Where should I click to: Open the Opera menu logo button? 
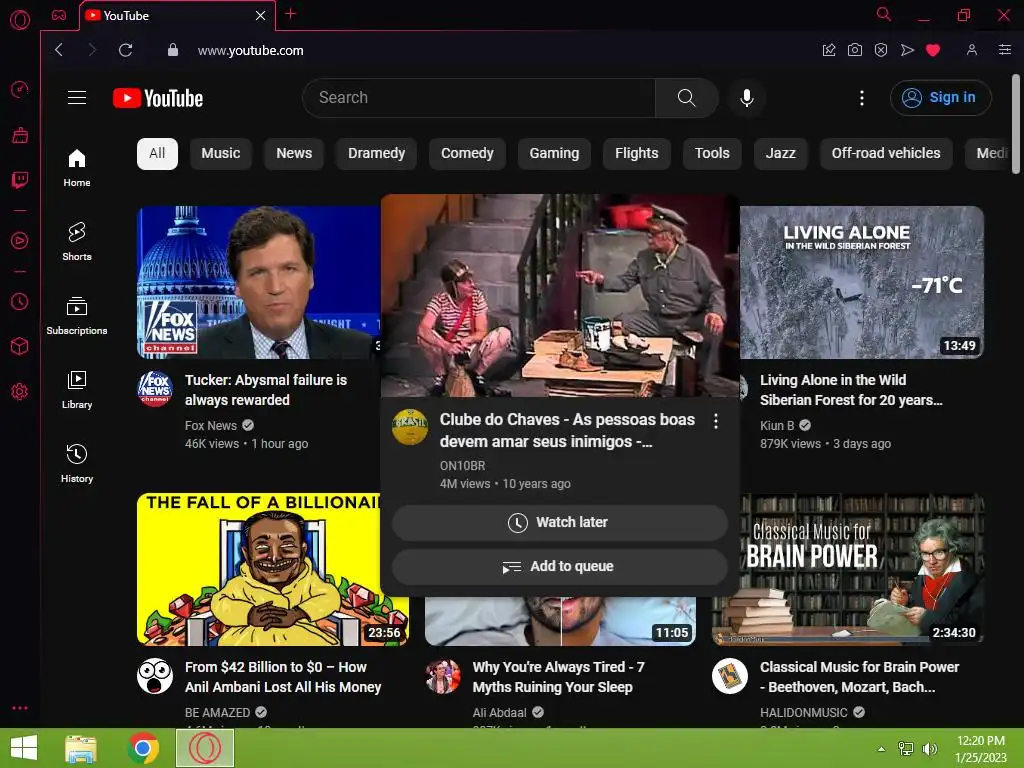[x=20, y=20]
